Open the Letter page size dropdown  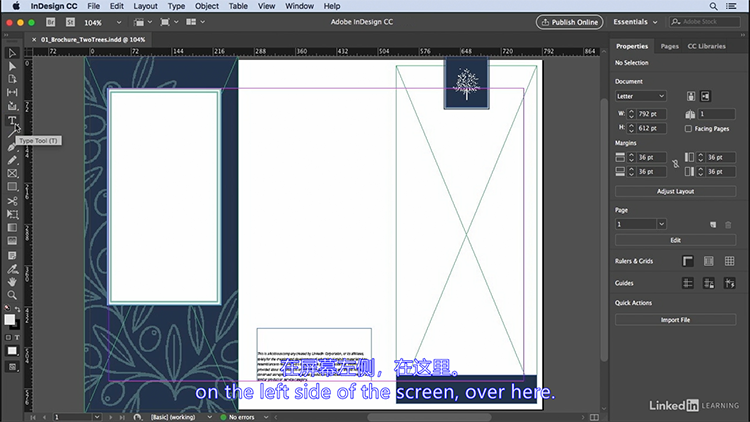point(640,96)
